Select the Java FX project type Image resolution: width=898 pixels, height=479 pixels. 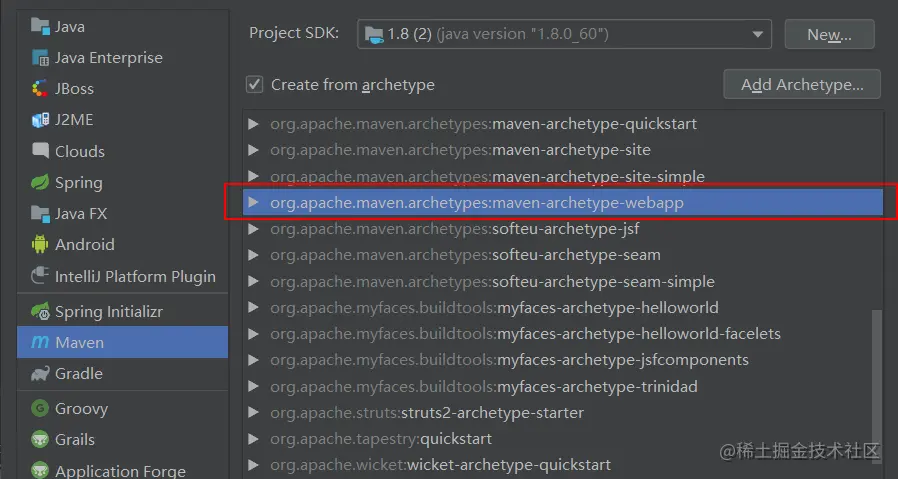[x=123, y=213]
